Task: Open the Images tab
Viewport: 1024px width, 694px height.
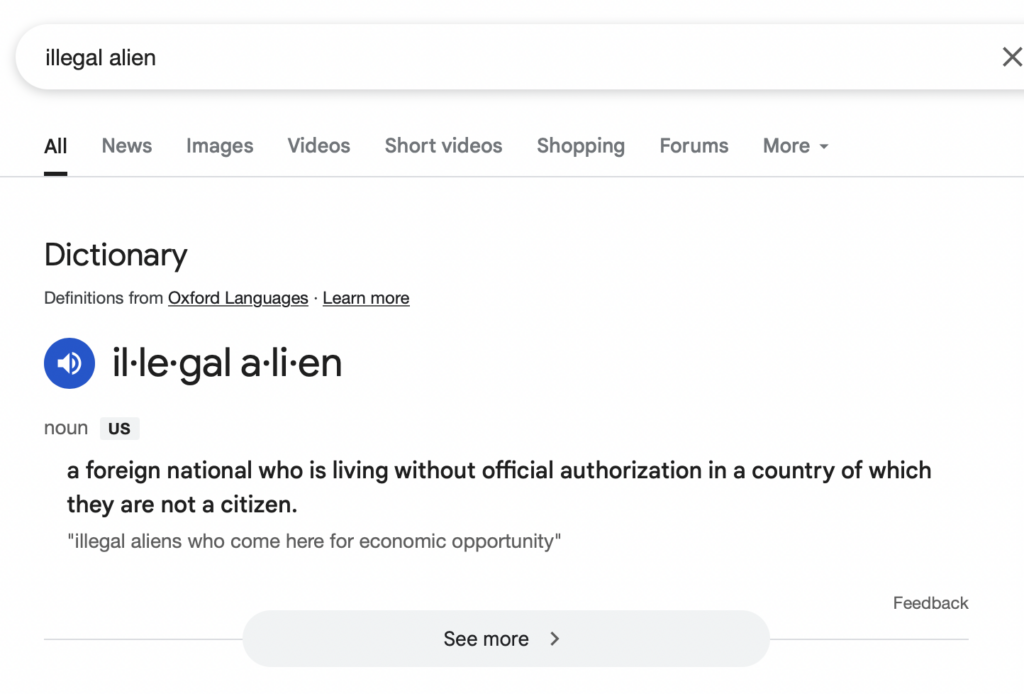Action: pos(219,146)
